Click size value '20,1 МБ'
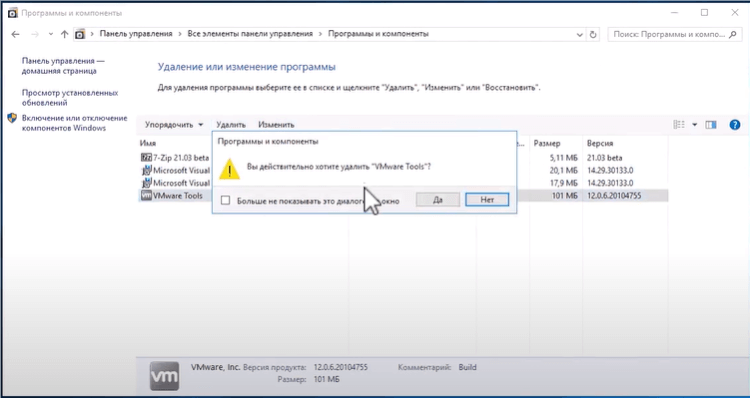This screenshot has height=398, width=750. pos(563,170)
